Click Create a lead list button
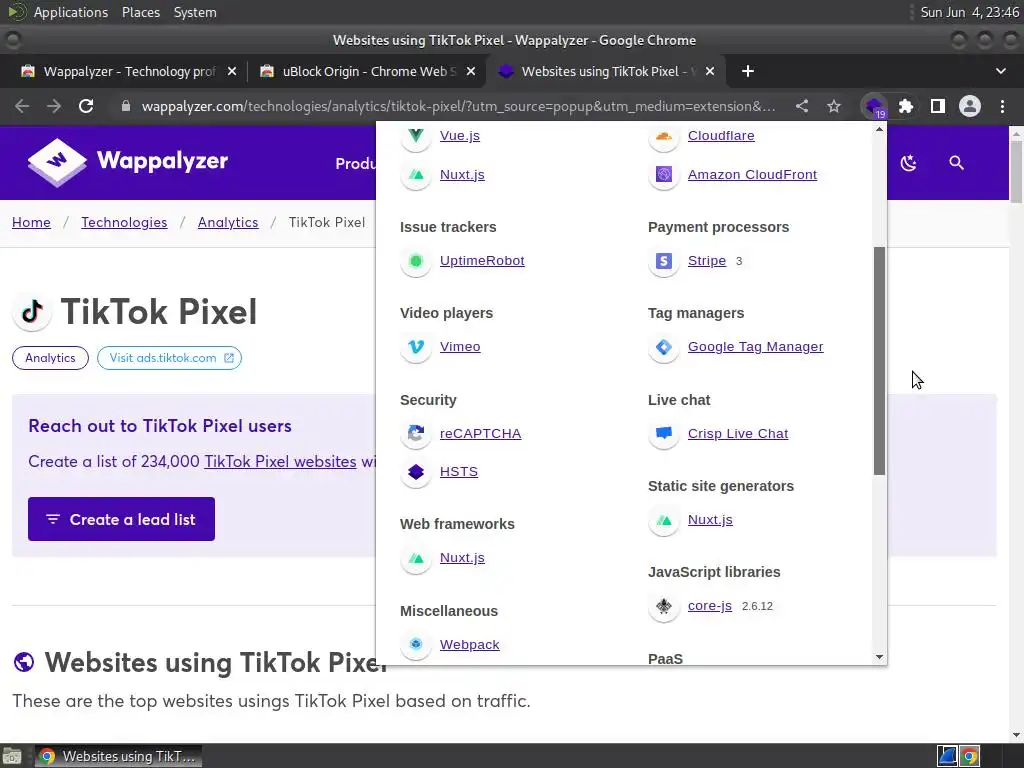The image size is (1024, 768). pos(121,519)
